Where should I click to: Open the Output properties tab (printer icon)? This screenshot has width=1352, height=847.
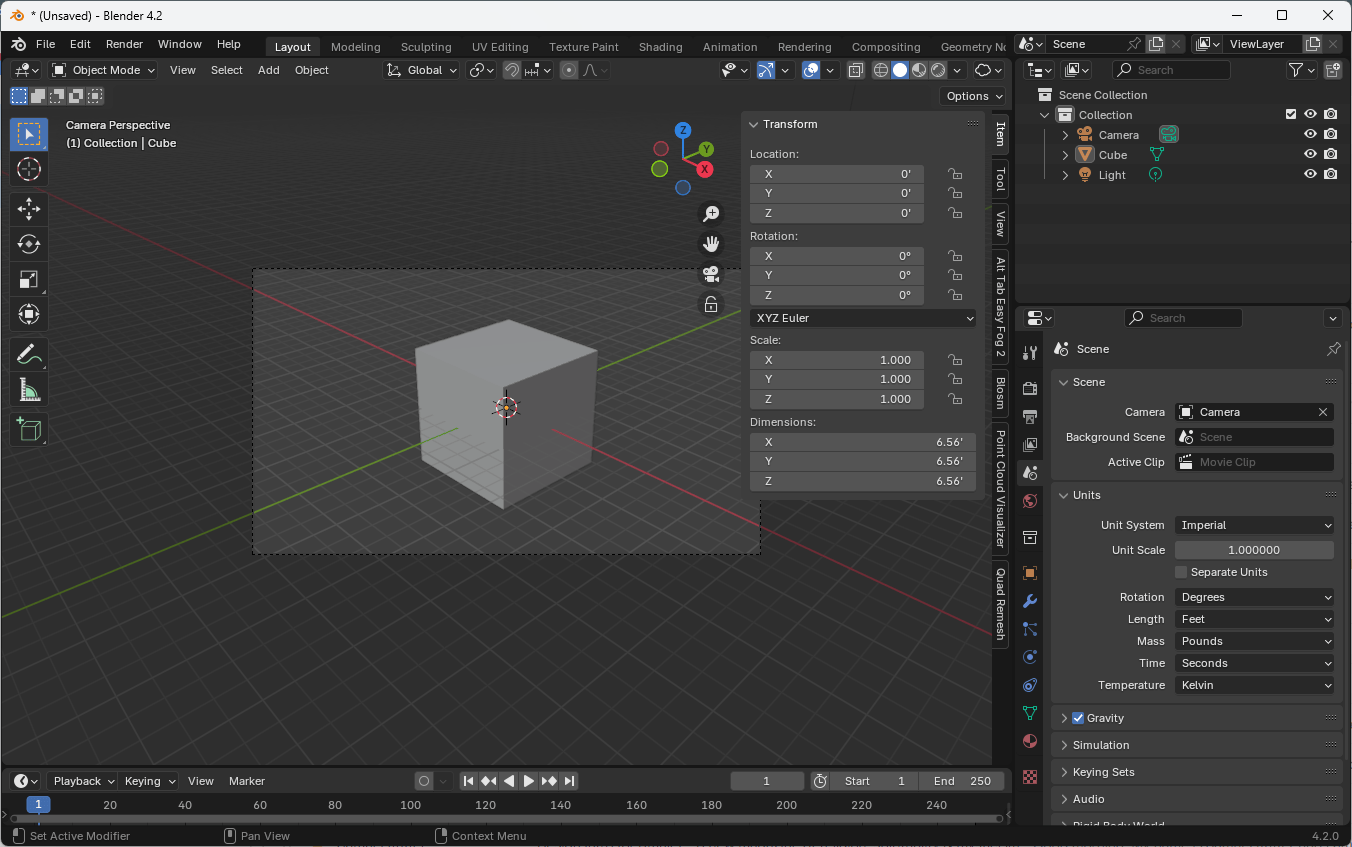[1031, 416]
